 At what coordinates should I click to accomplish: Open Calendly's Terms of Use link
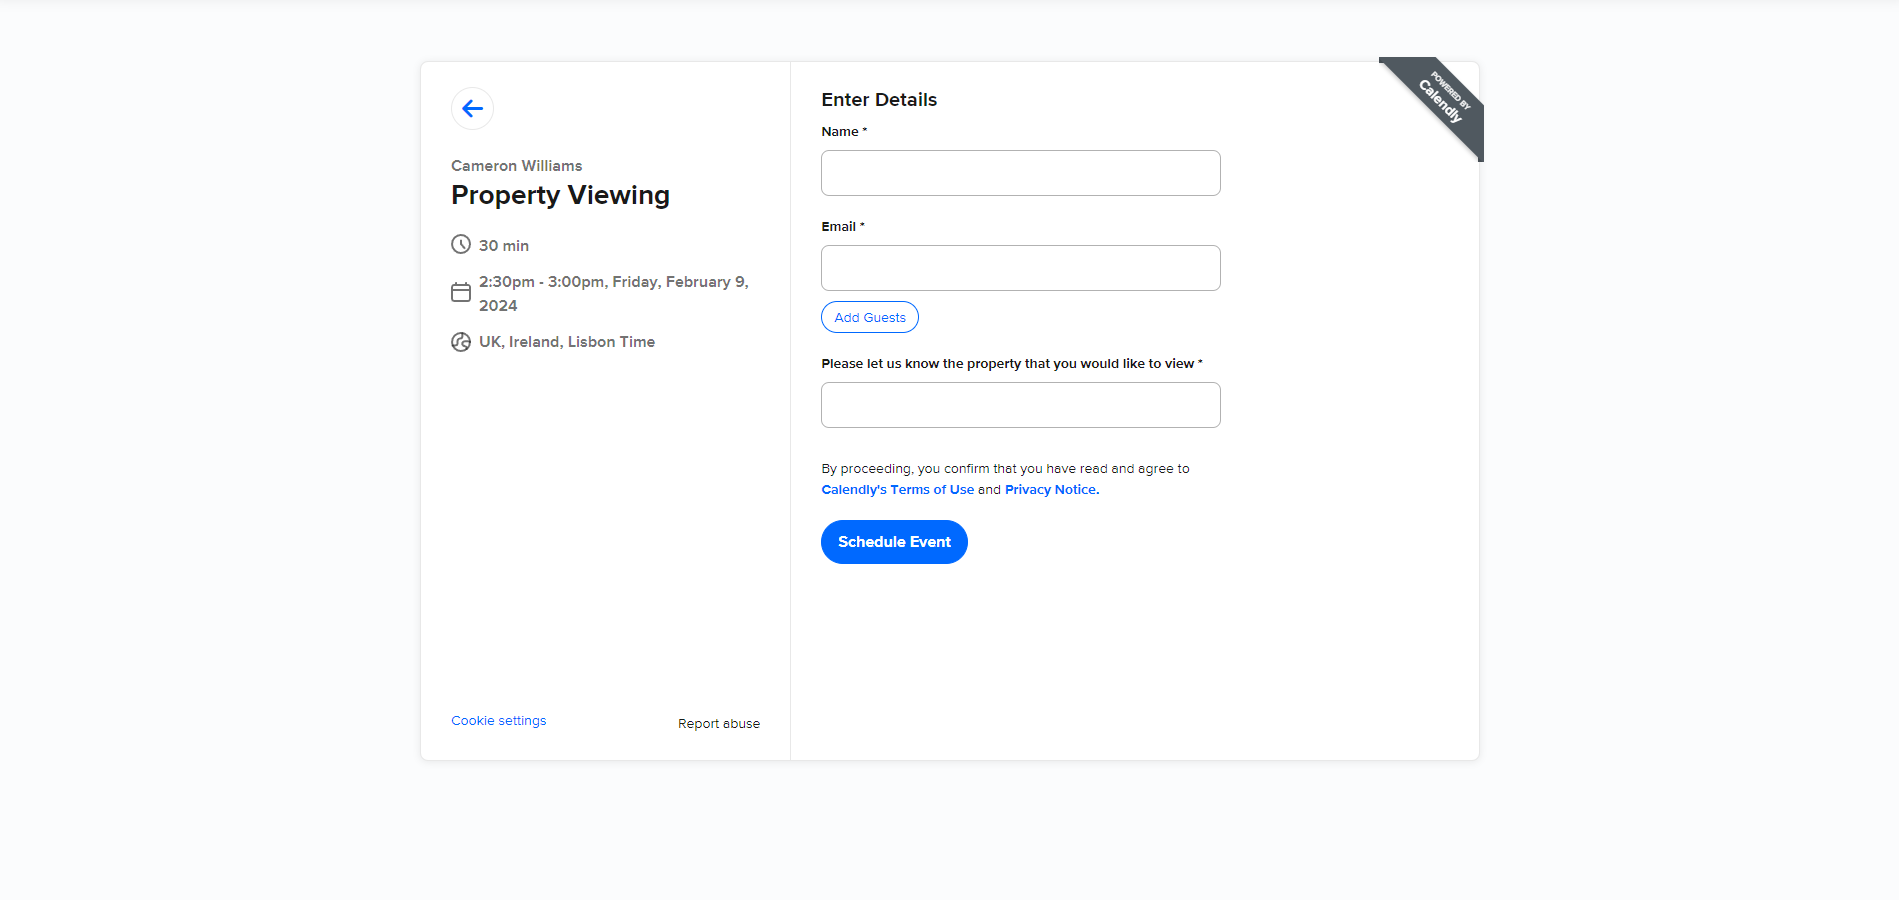click(897, 490)
